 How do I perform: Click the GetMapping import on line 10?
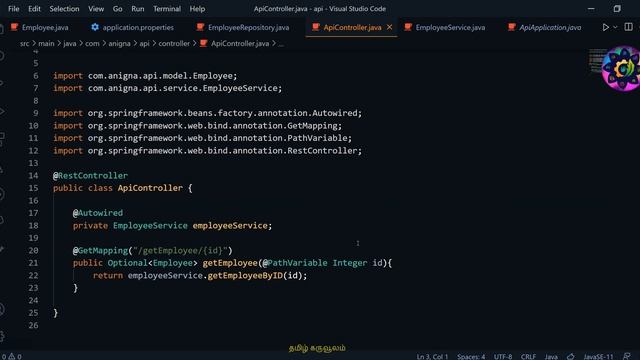point(198,126)
